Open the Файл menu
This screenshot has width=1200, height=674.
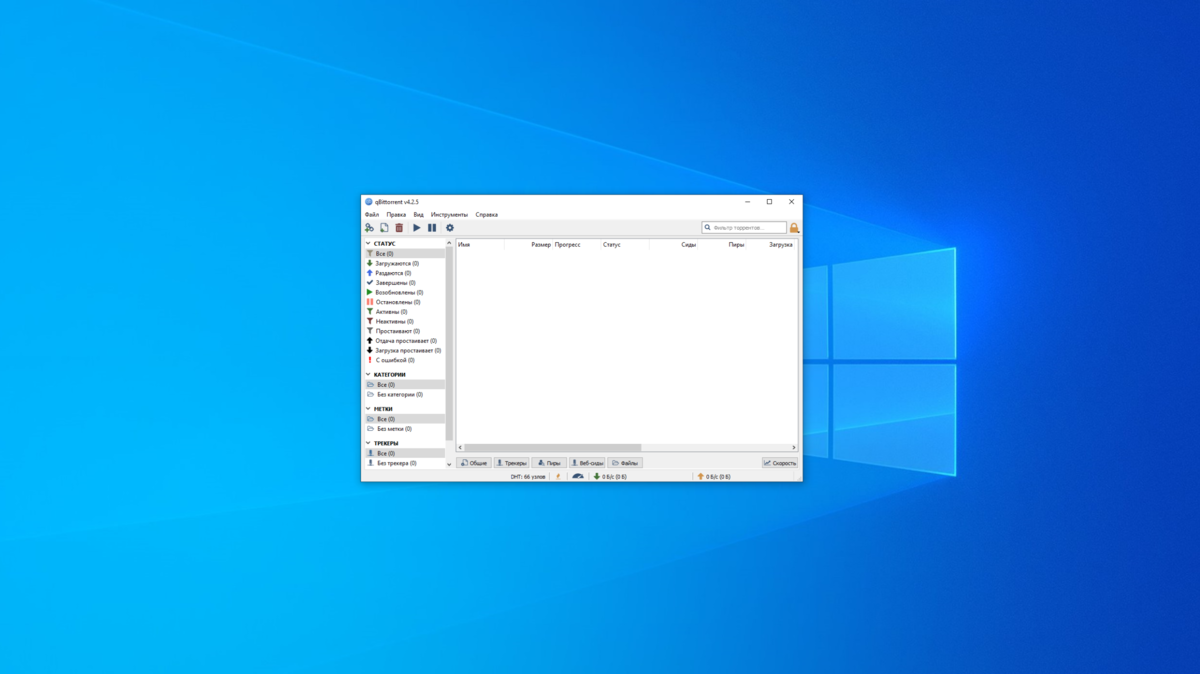pyautogui.click(x=372, y=215)
